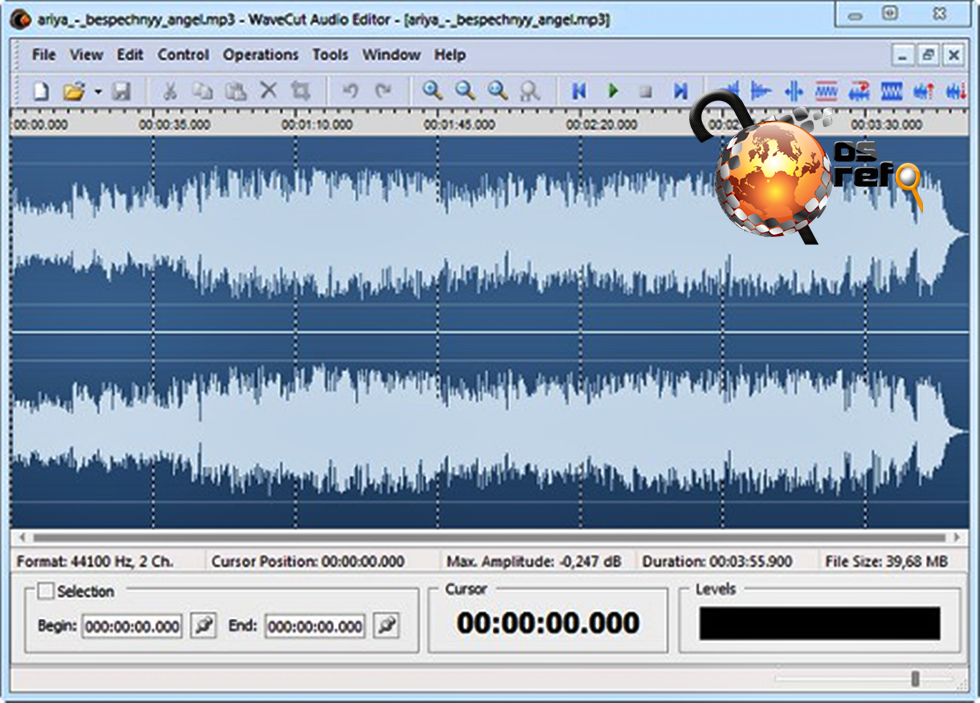Click the second blue waveform effect icon

[761, 91]
